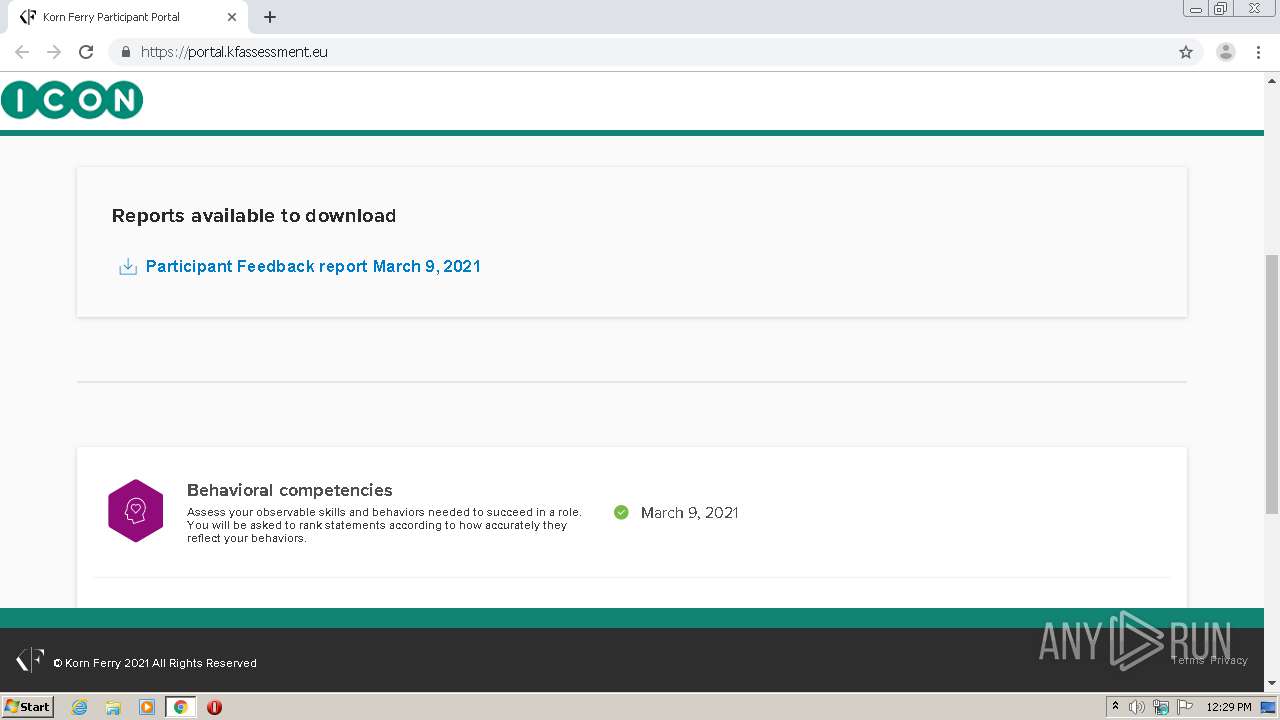Bookmark this page with star icon
The image size is (1280, 720).
pos(1186,52)
